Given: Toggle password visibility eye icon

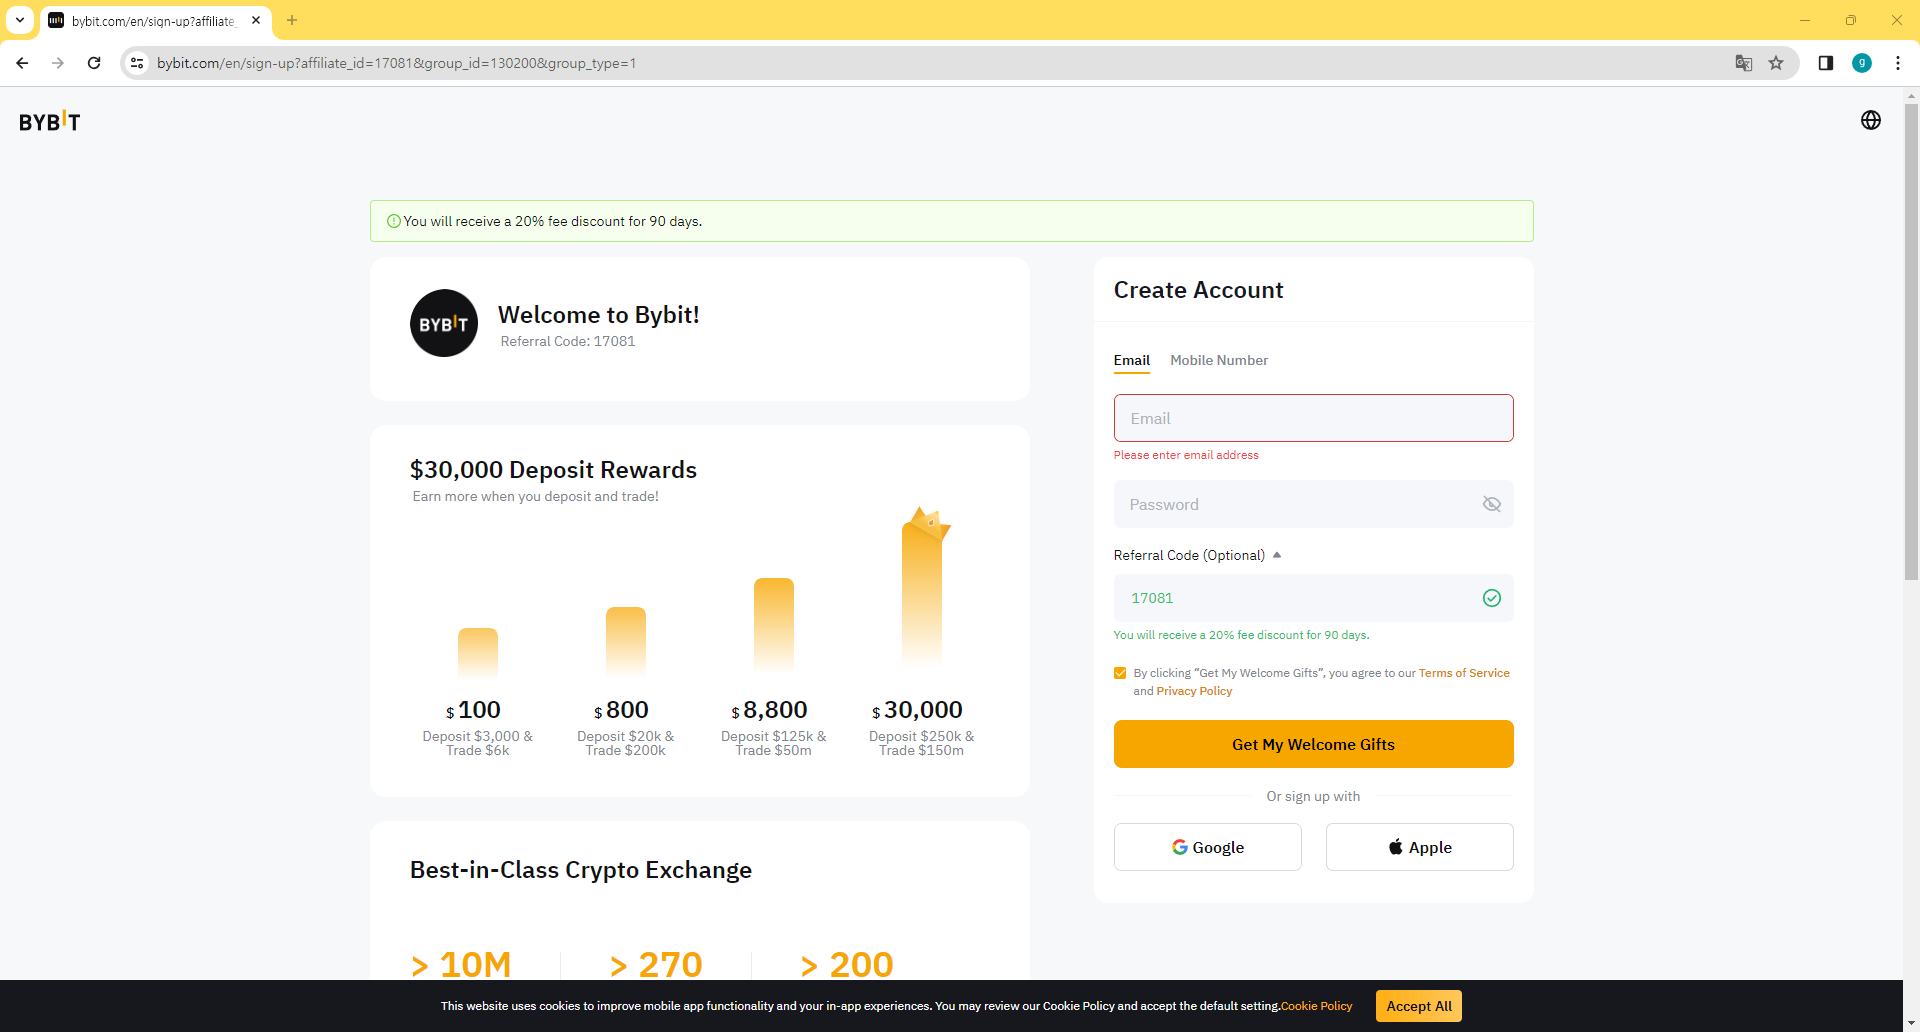Looking at the screenshot, I should pyautogui.click(x=1491, y=504).
